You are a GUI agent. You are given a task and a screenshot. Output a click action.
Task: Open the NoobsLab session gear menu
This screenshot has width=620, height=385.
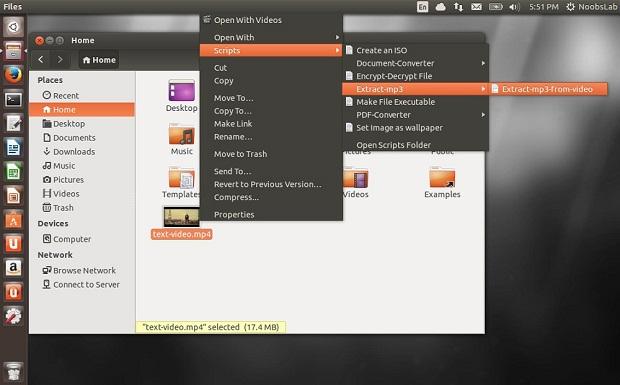[592, 7]
